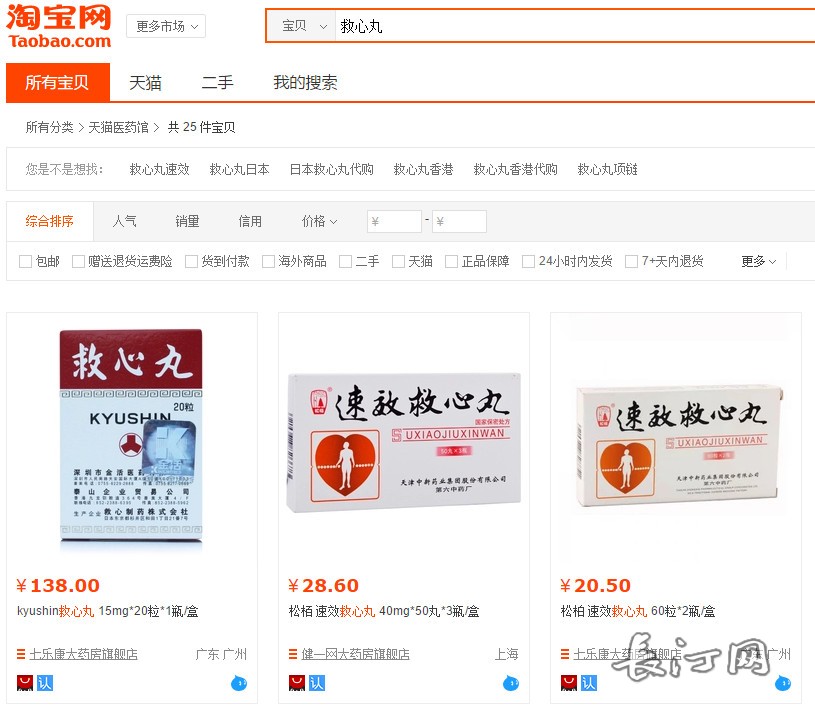Open 士乐康大药房旗舰店 under the ¥138.00 item
The width and height of the screenshot is (815, 716).
coord(84,654)
